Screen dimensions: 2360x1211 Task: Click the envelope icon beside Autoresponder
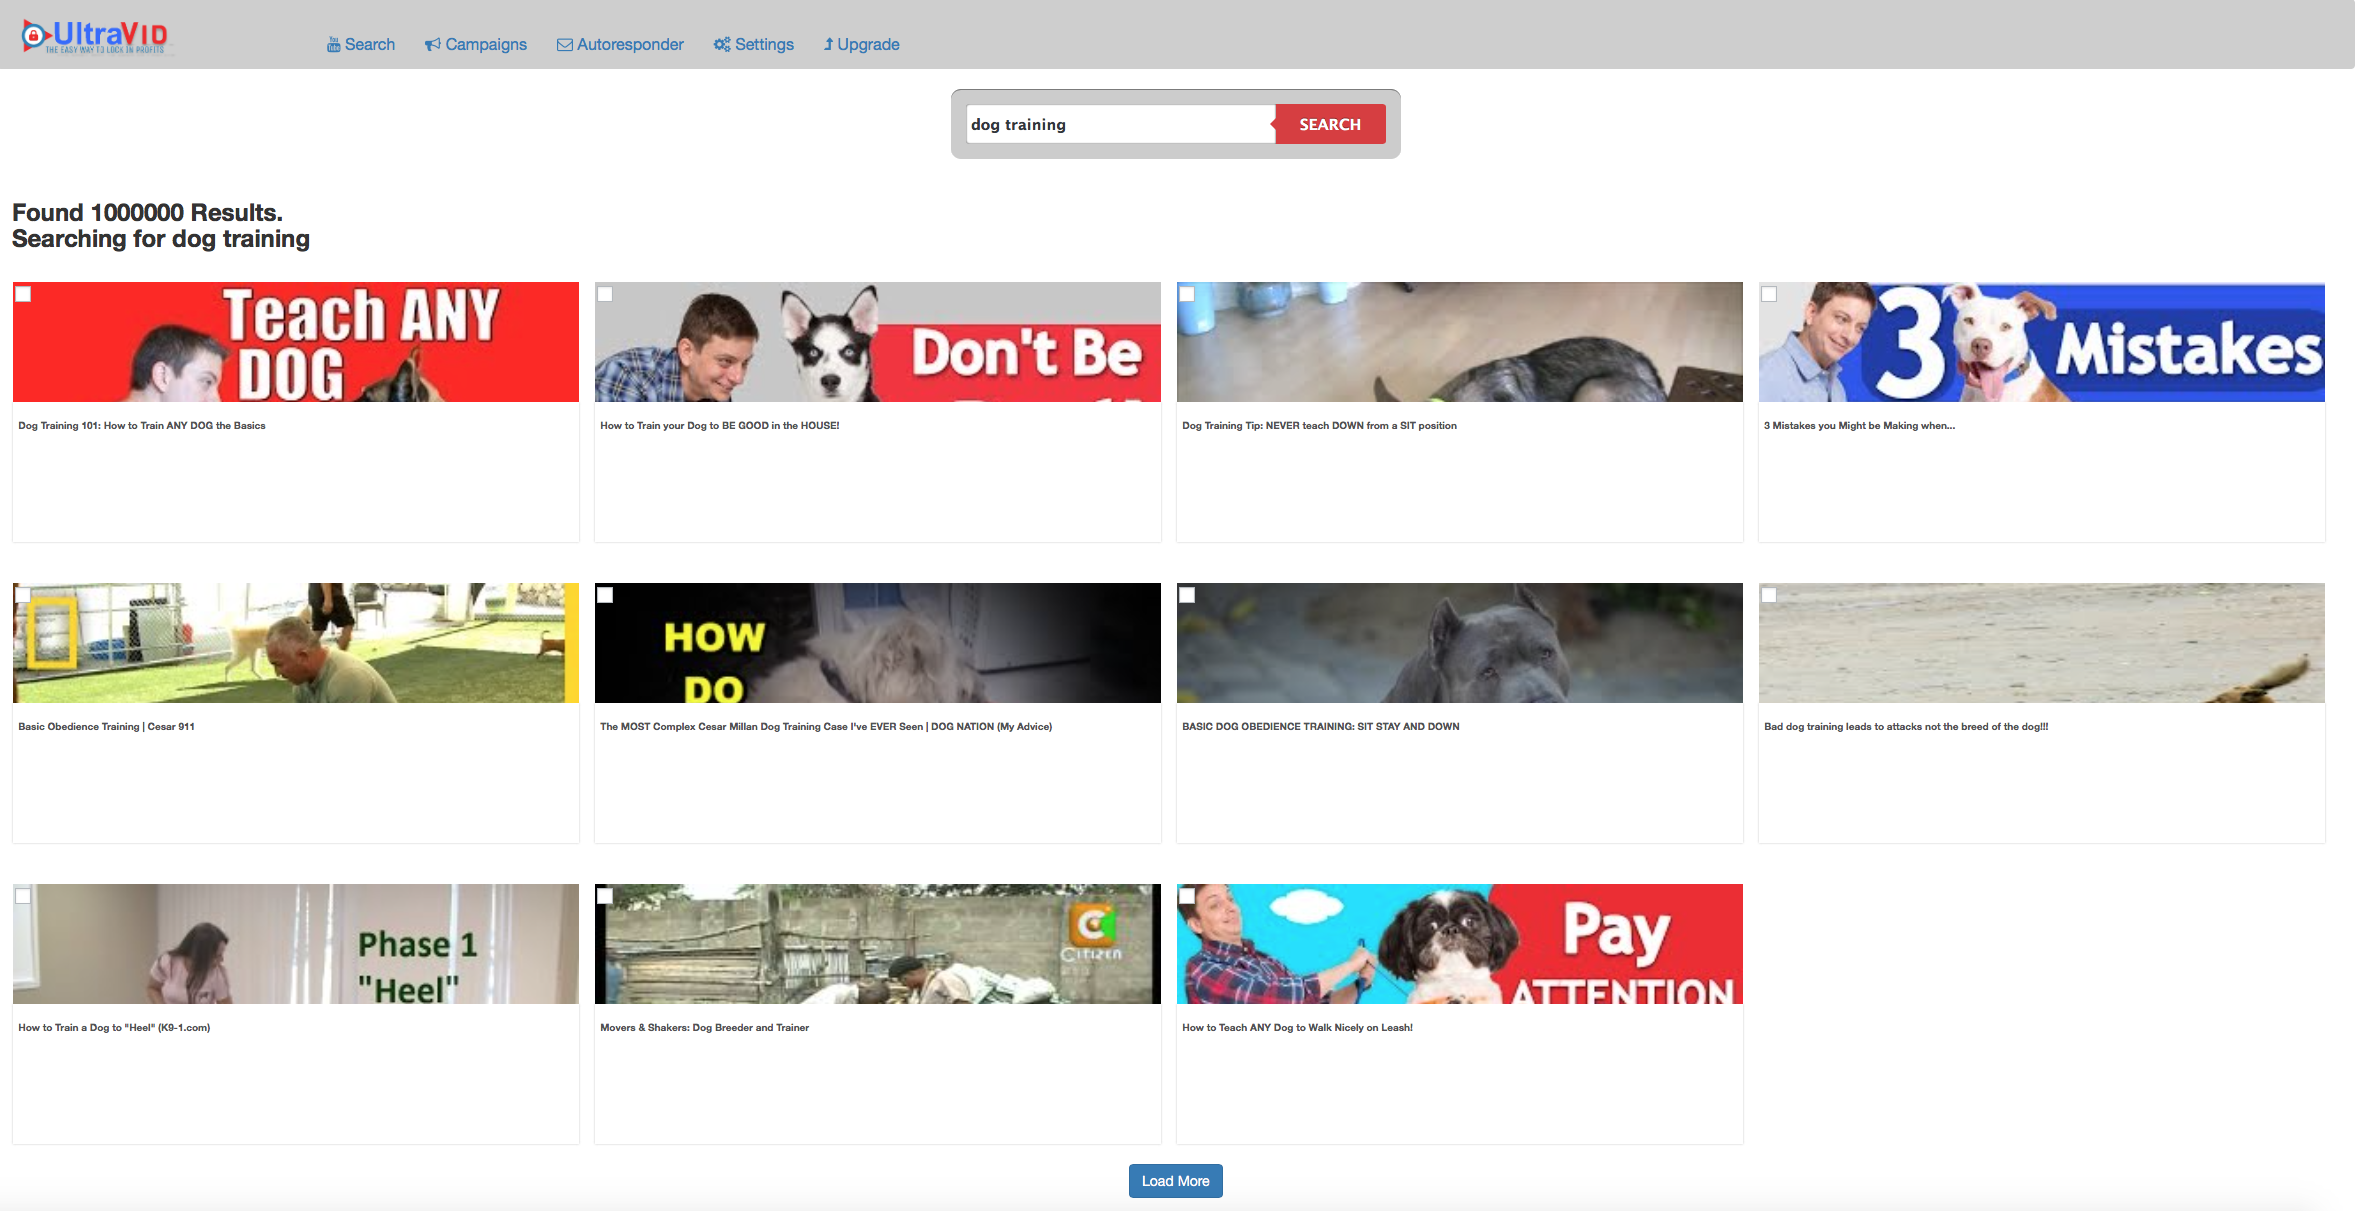click(x=564, y=45)
